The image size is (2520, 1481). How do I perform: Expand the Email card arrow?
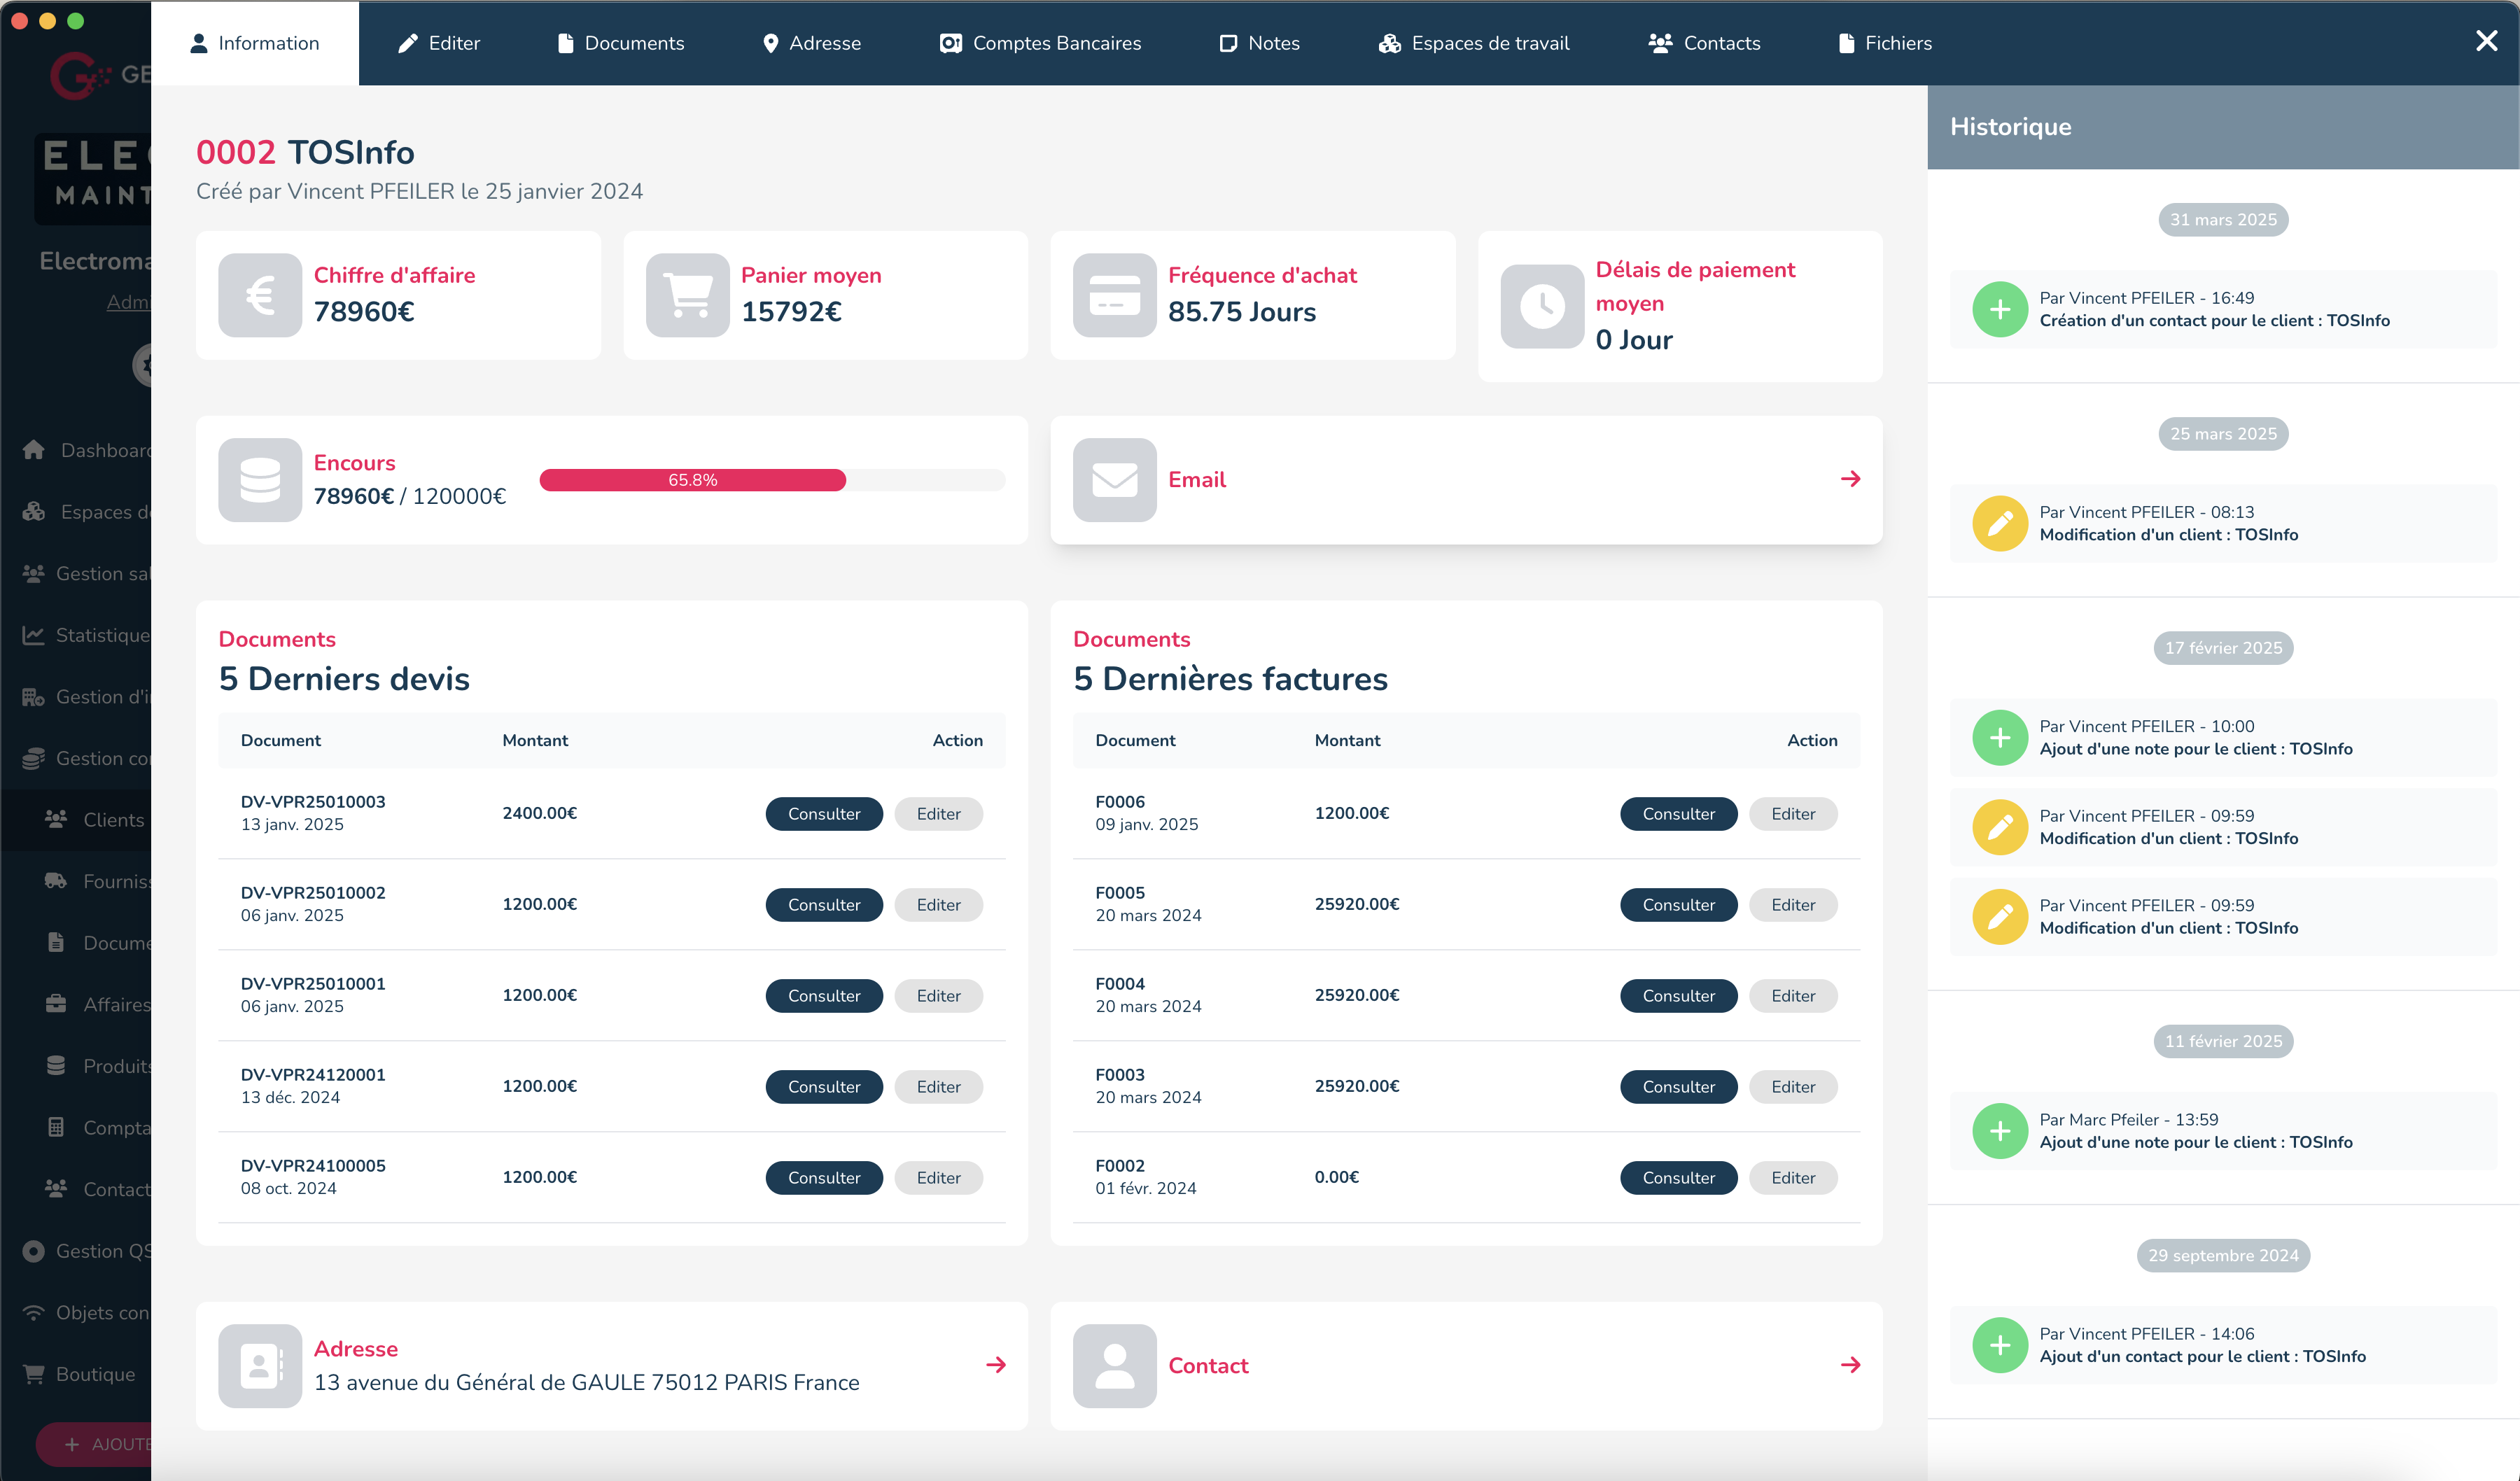click(1850, 479)
